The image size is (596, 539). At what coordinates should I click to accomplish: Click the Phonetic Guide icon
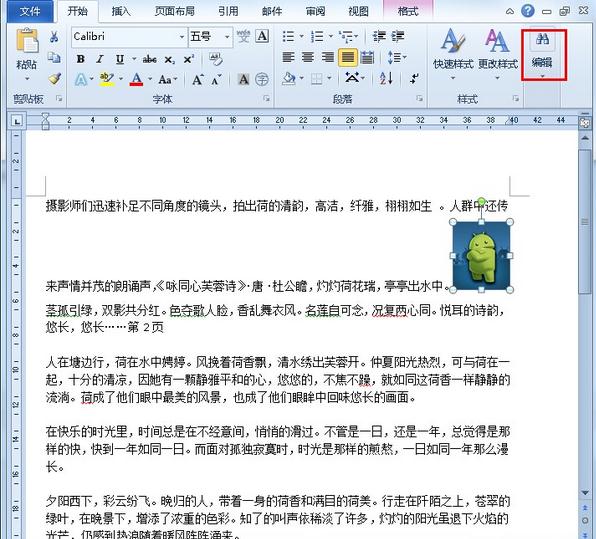tap(243, 36)
